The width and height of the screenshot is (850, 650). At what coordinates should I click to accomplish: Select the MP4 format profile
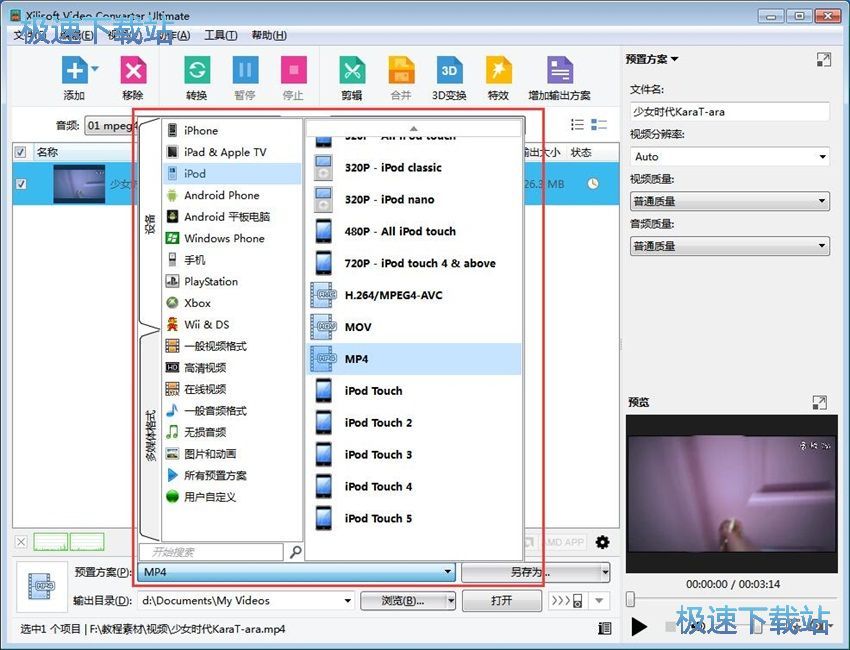pos(414,359)
